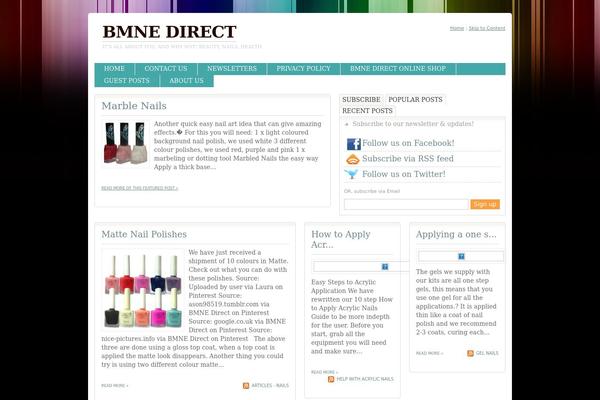
Task: Click Read more under one step gels post
Action: [x=429, y=353]
